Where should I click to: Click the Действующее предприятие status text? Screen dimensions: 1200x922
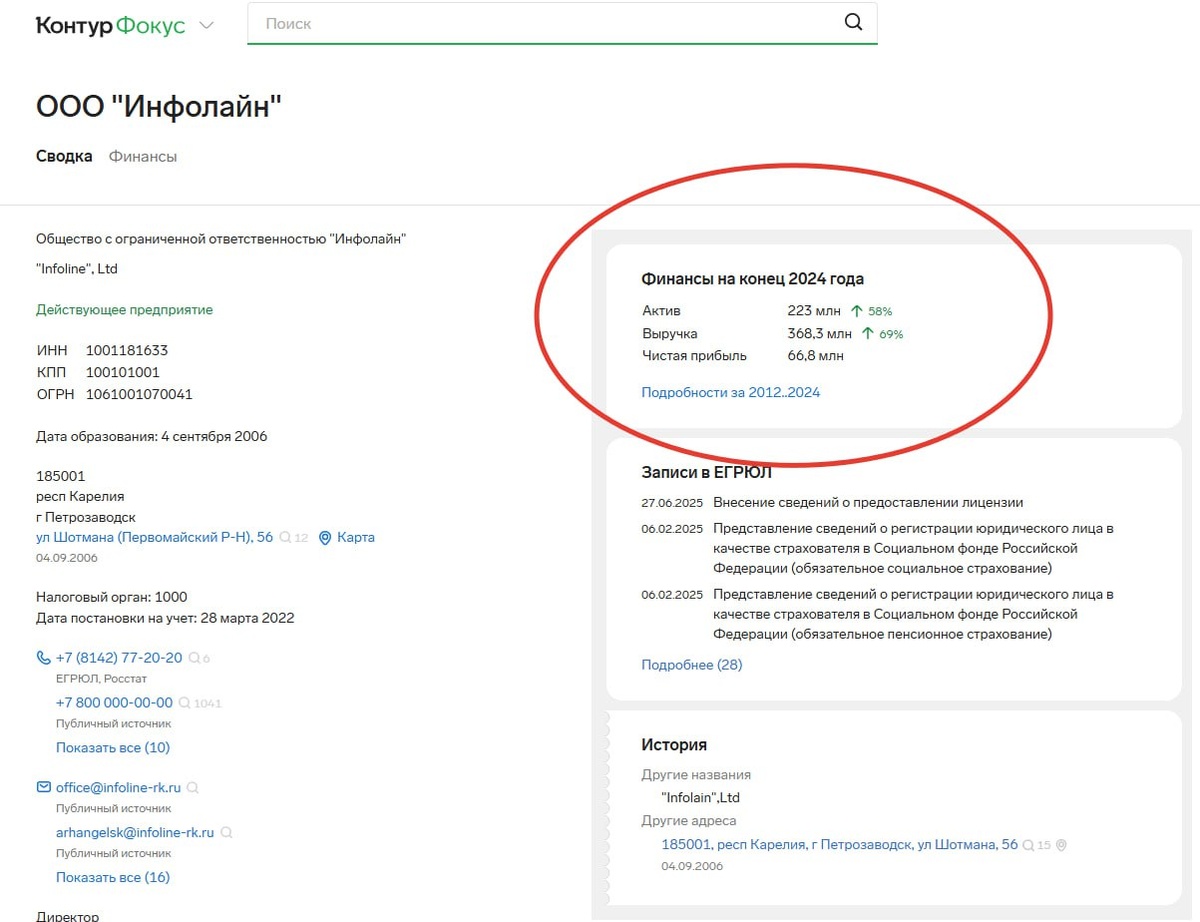[x=124, y=310]
